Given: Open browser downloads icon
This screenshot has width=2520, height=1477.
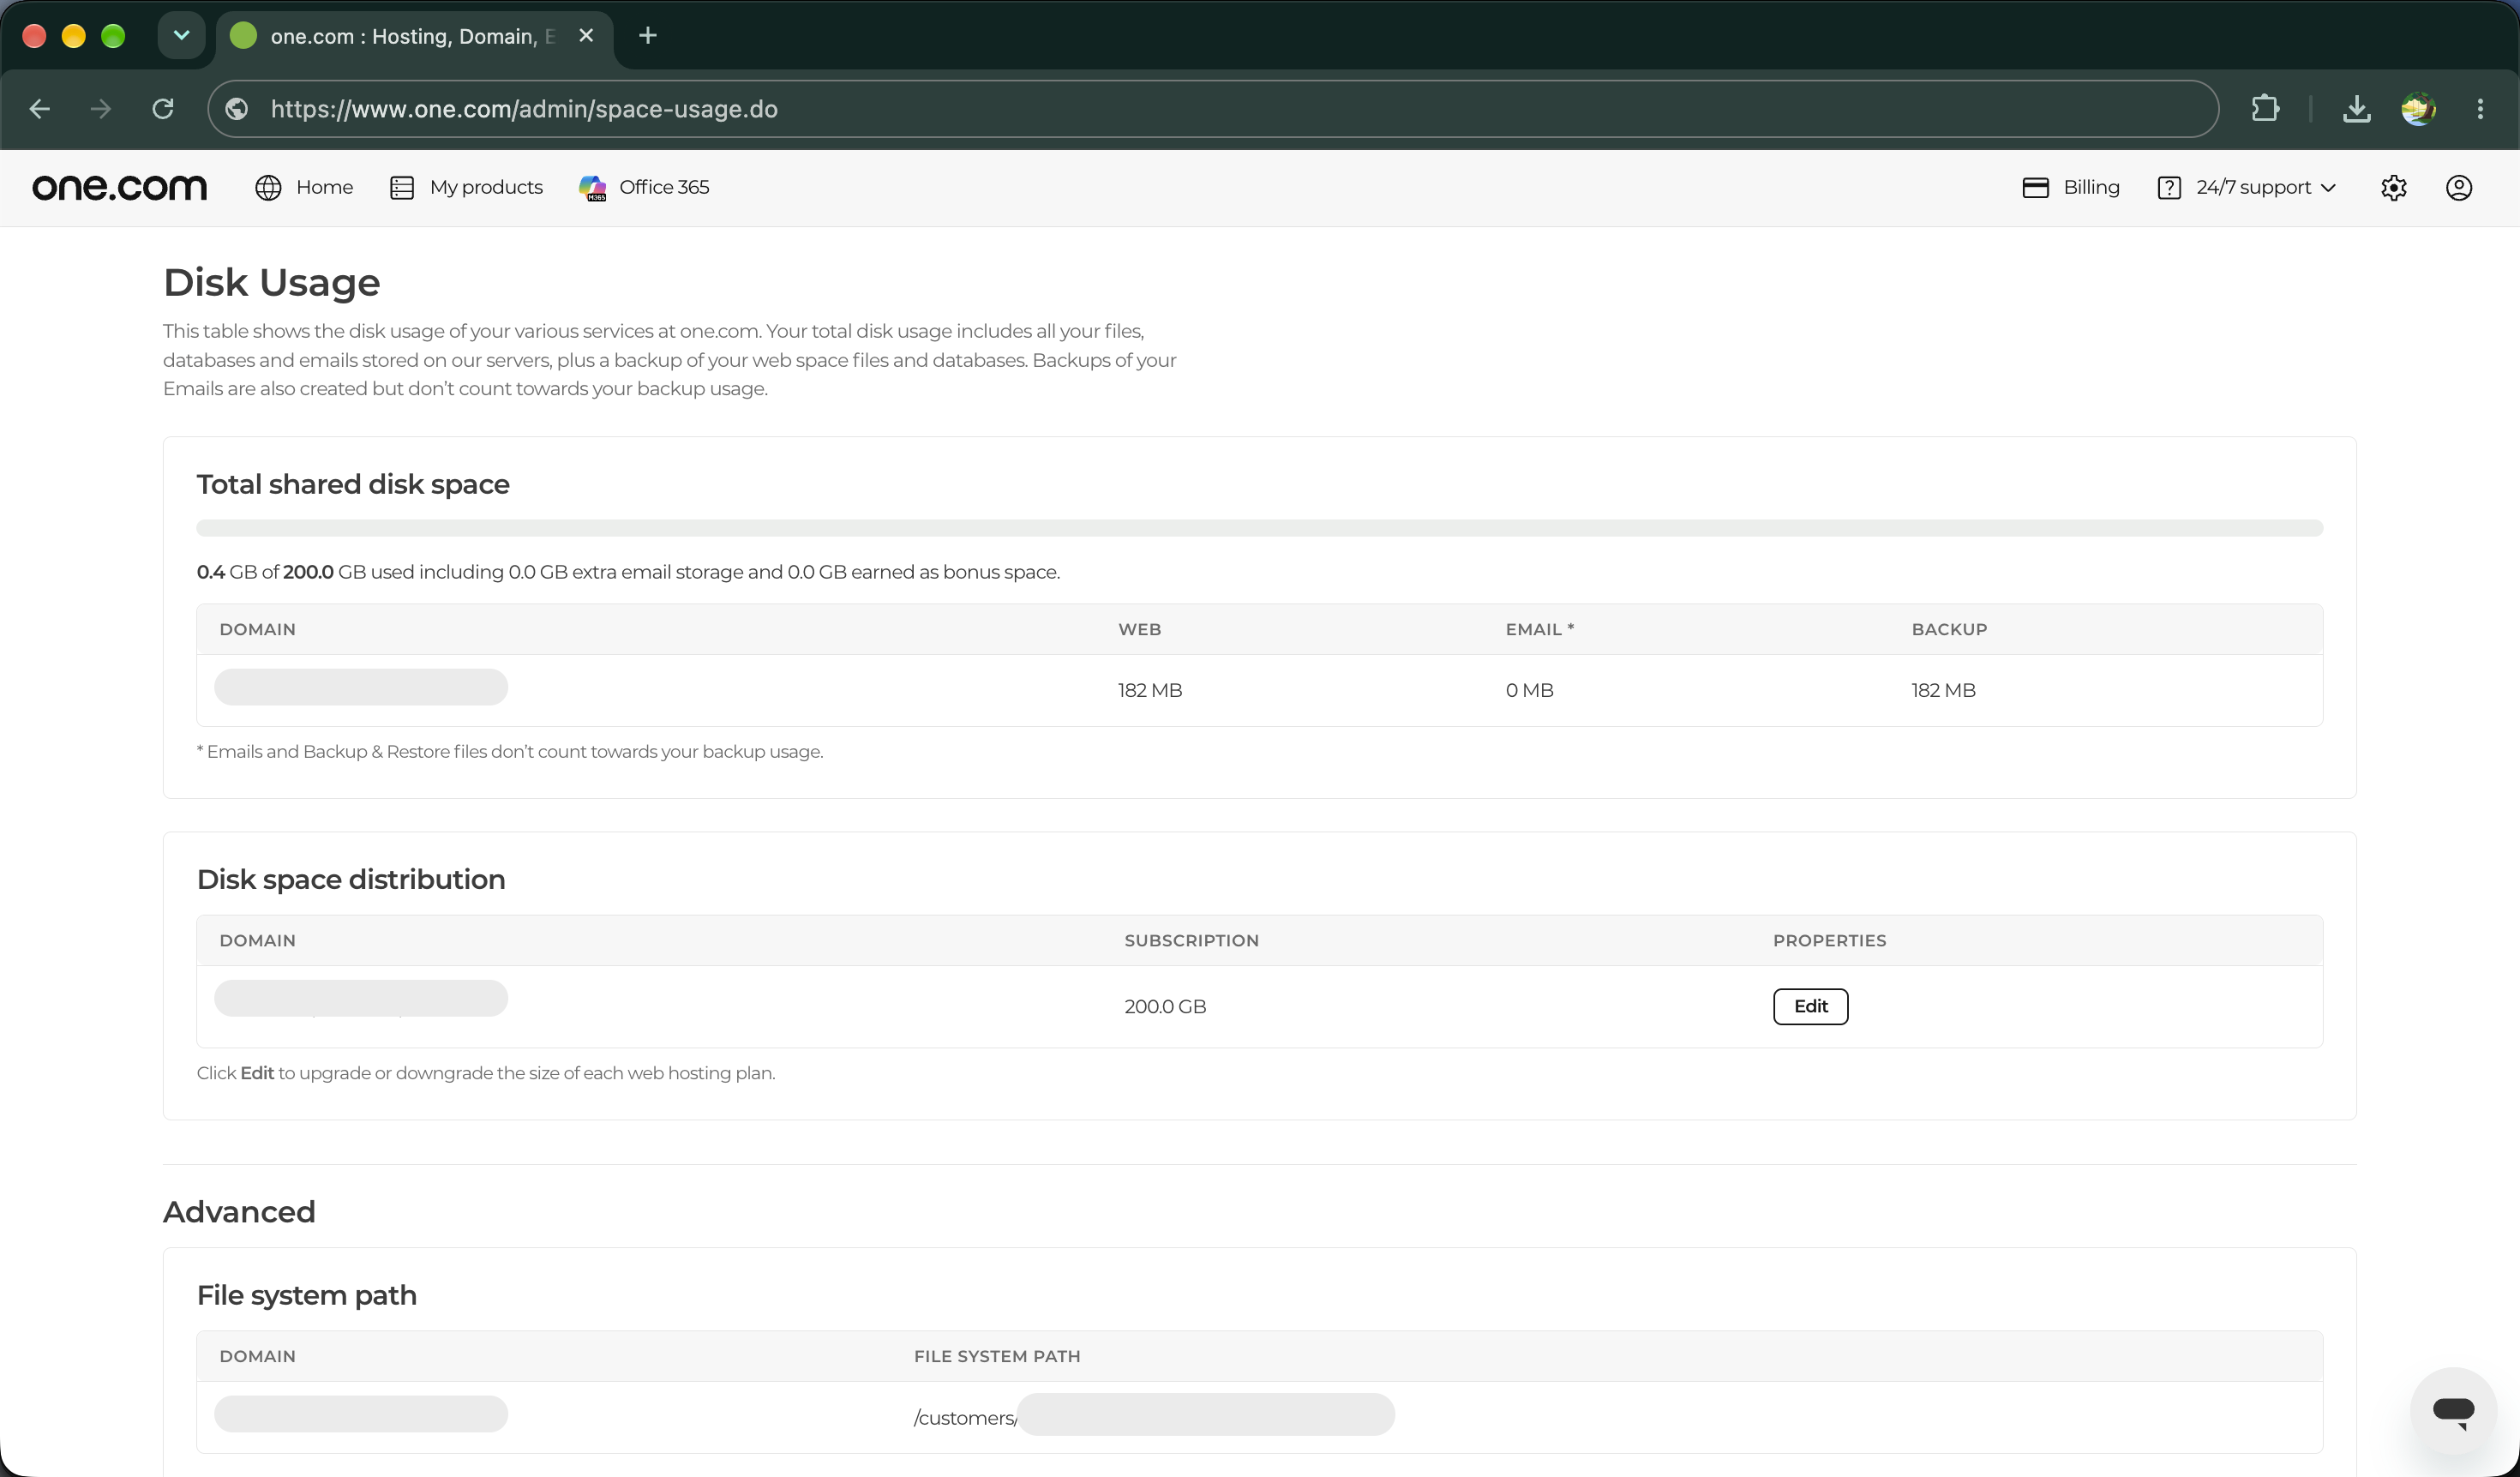Looking at the screenshot, I should coord(2356,108).
